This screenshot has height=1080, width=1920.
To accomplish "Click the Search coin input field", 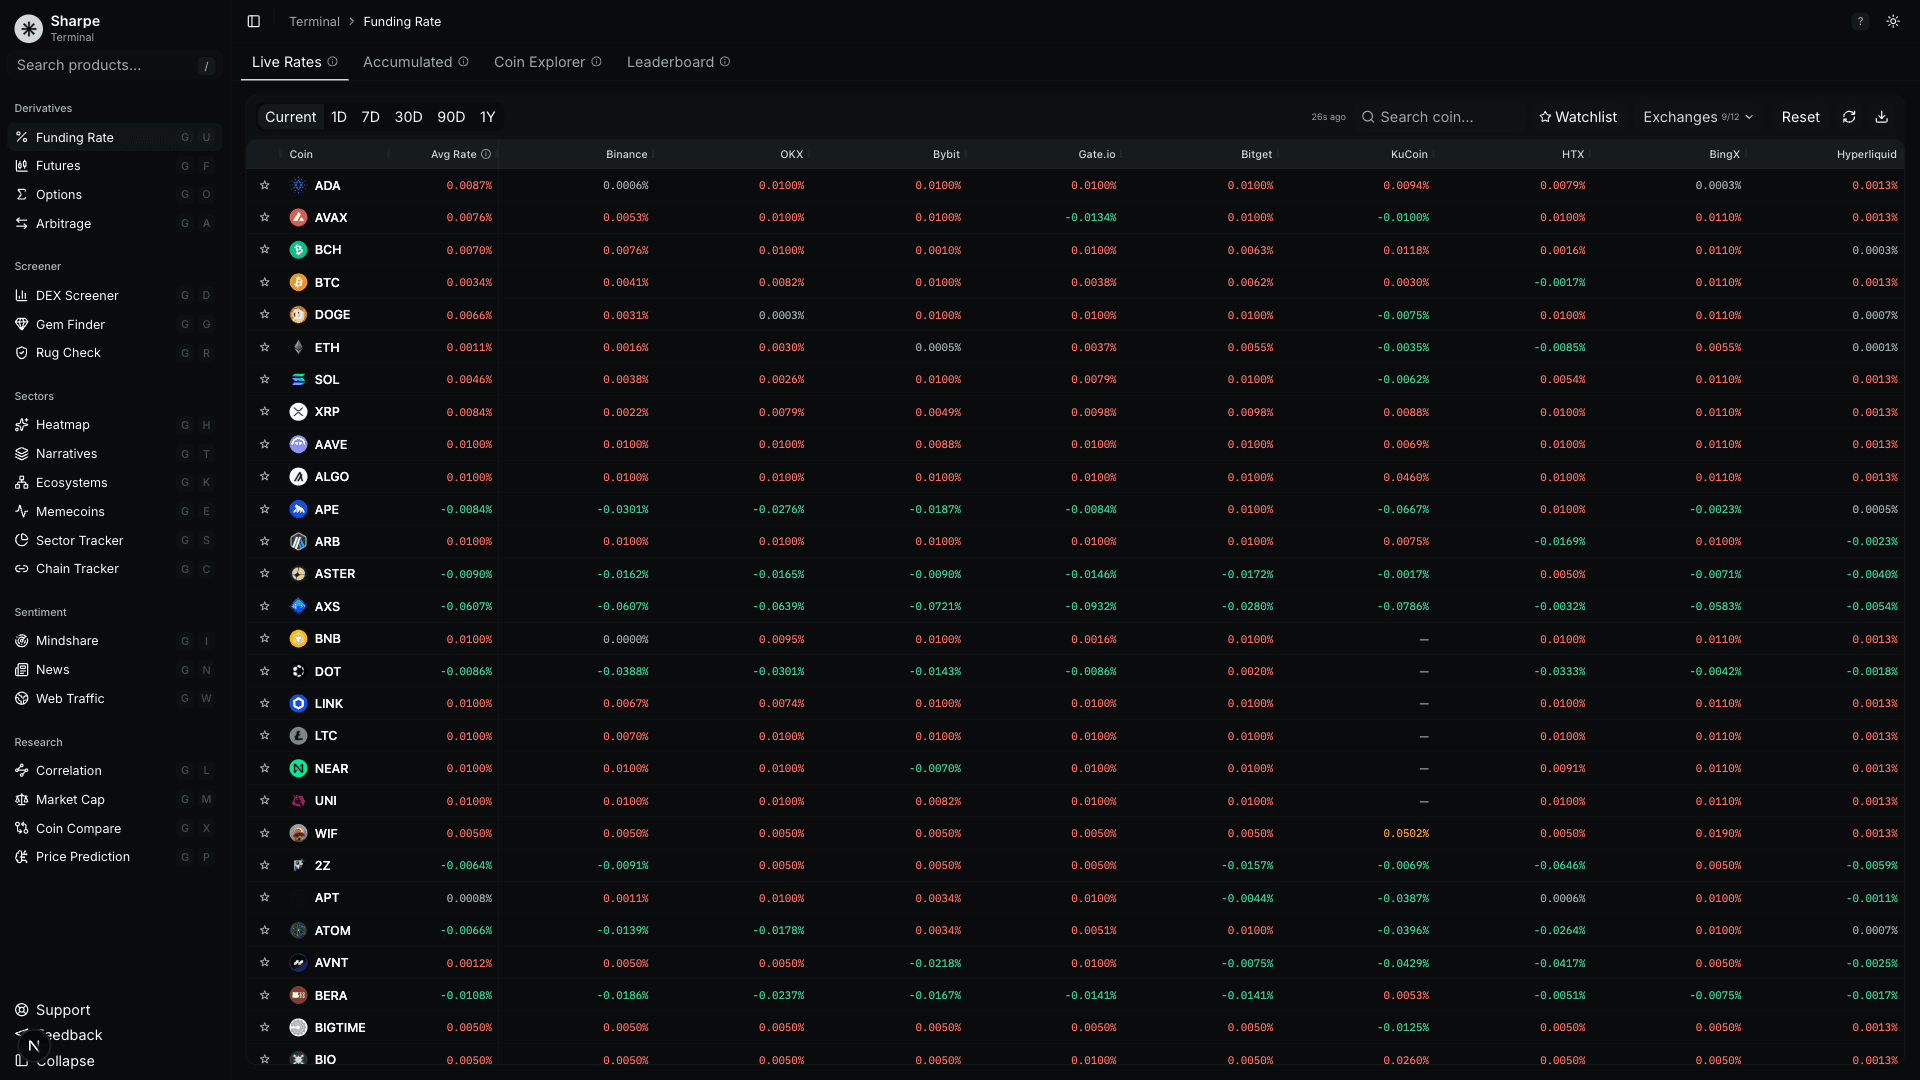I will coord(1430,116).
